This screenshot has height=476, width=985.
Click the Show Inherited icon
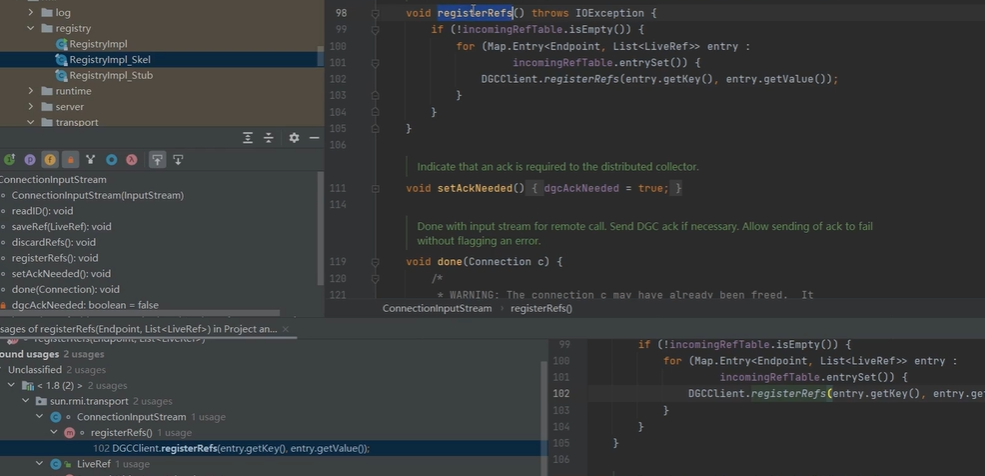[x=91, y=160]
